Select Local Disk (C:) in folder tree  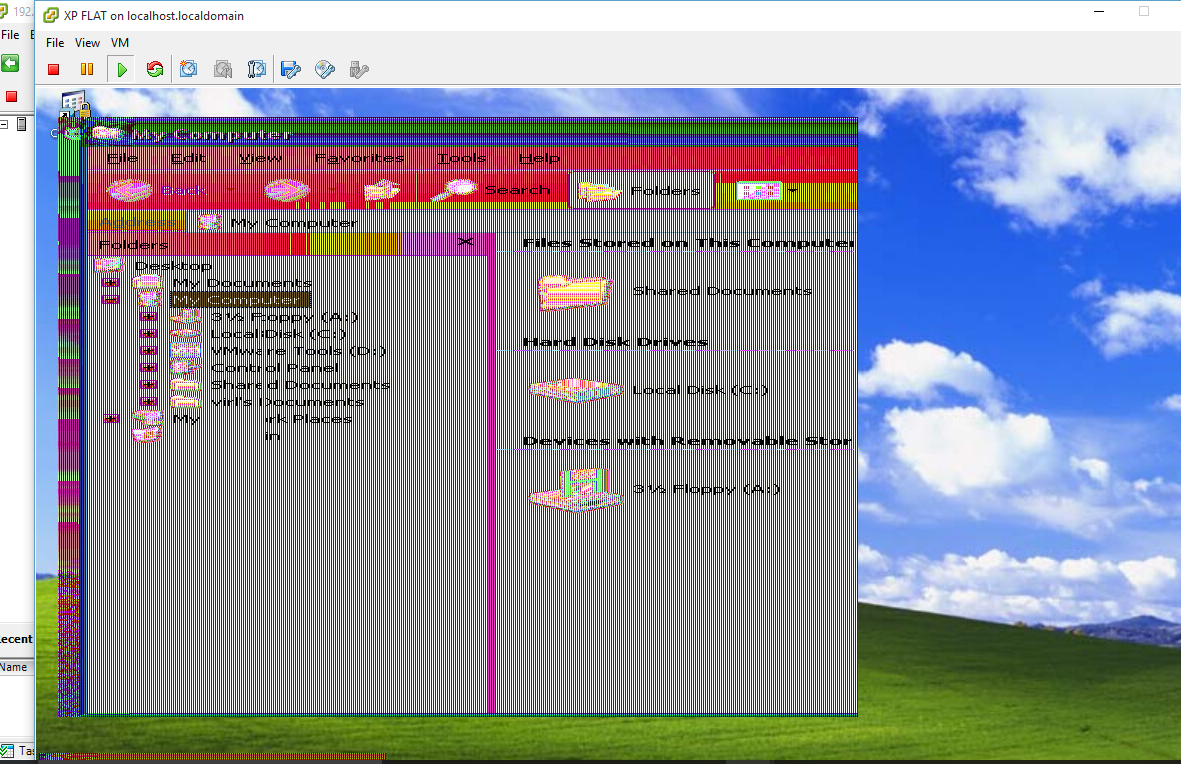click(278, 334)
